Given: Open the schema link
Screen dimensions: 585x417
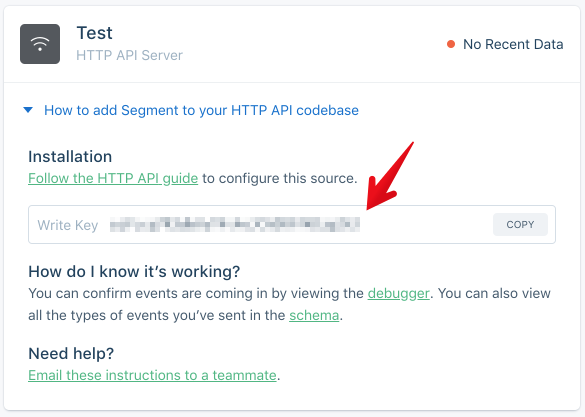Looking at the screenshot, I should point(314,316).
